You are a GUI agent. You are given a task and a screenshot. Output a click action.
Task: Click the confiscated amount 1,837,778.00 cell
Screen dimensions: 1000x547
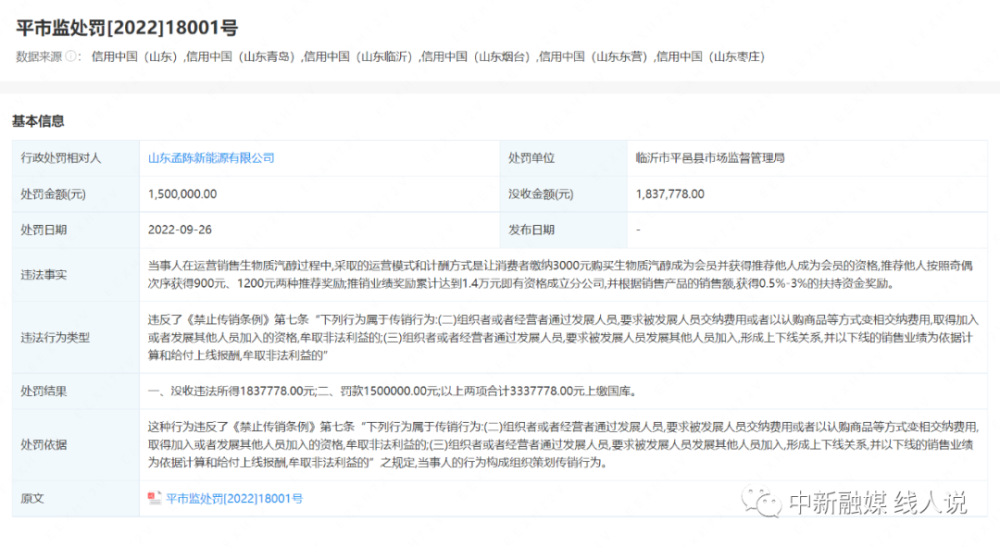807,194
